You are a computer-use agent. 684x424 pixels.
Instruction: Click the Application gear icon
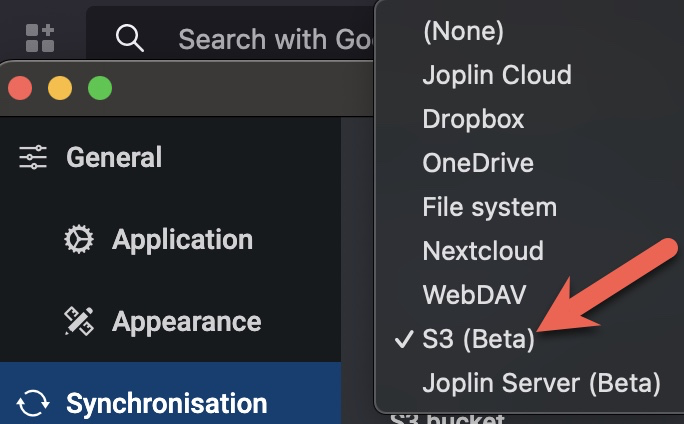click(79, 240)
